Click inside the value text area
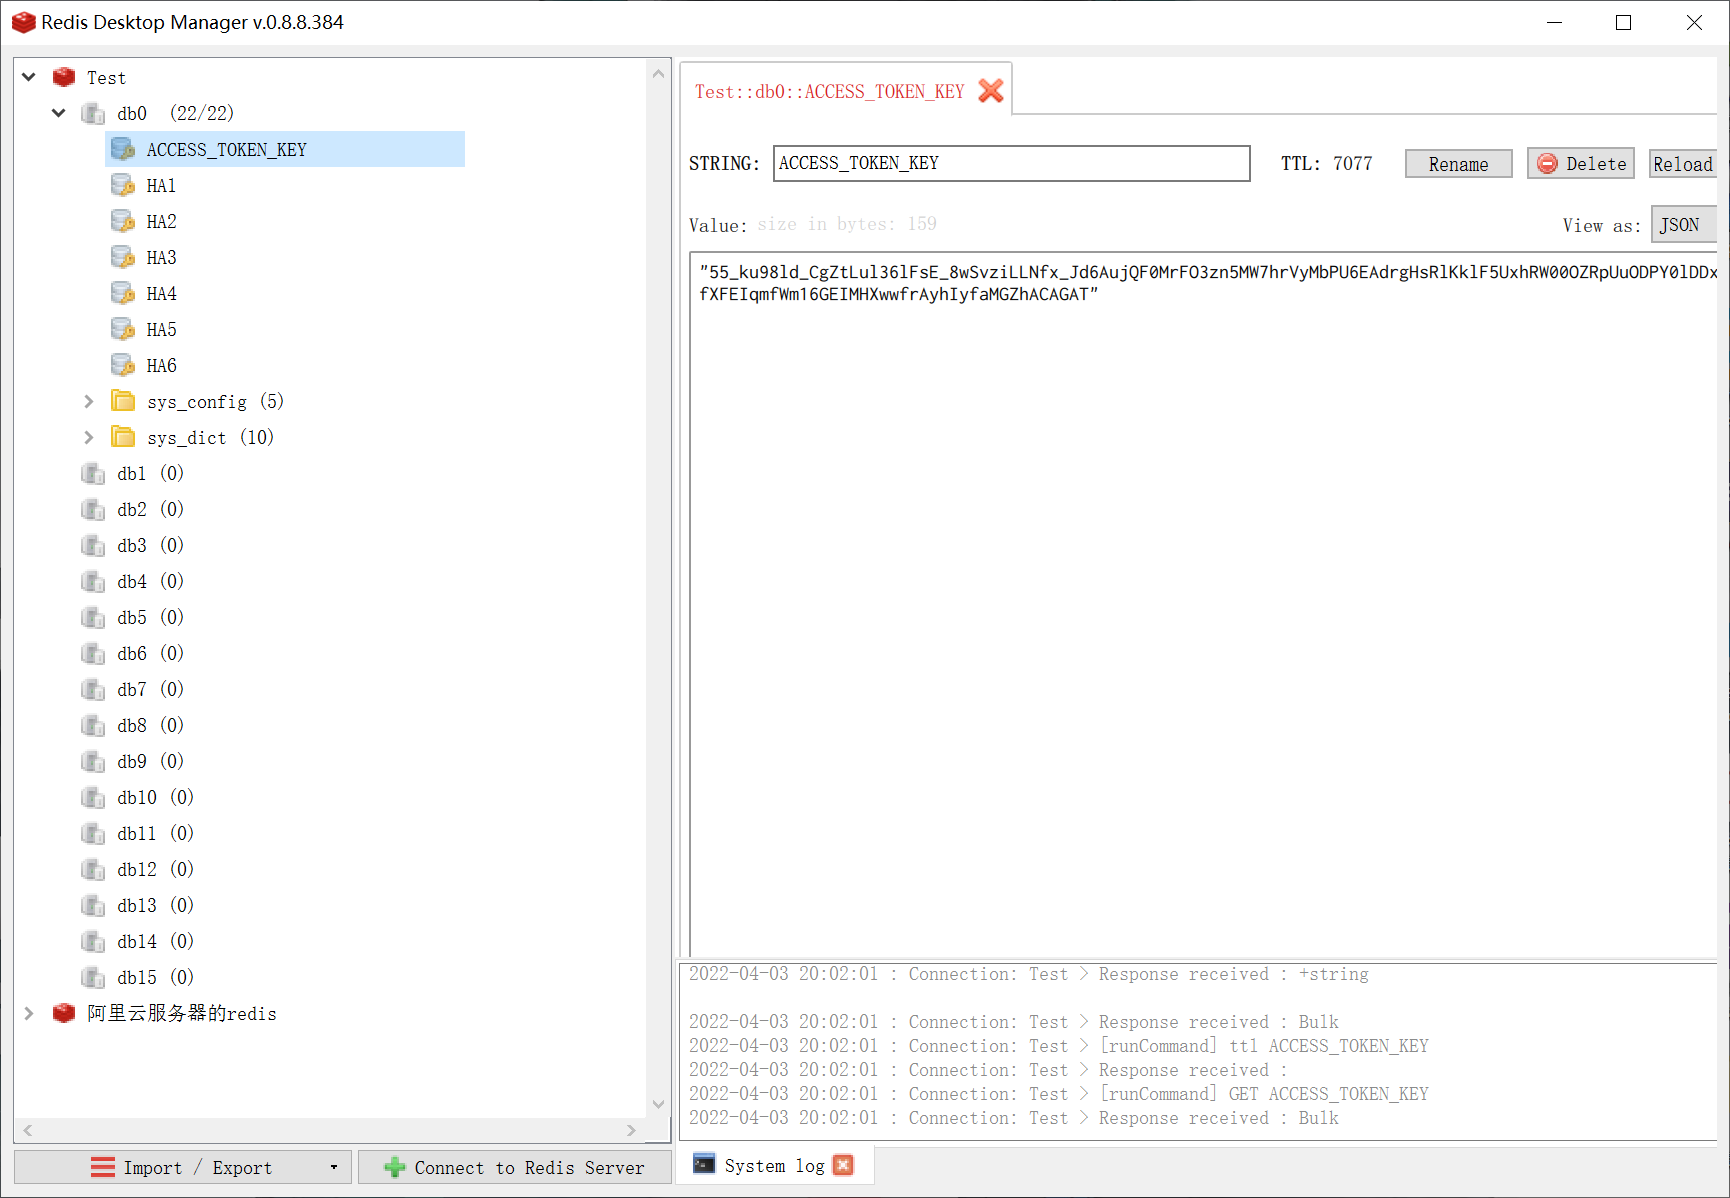 click(x=1204, y=605)
